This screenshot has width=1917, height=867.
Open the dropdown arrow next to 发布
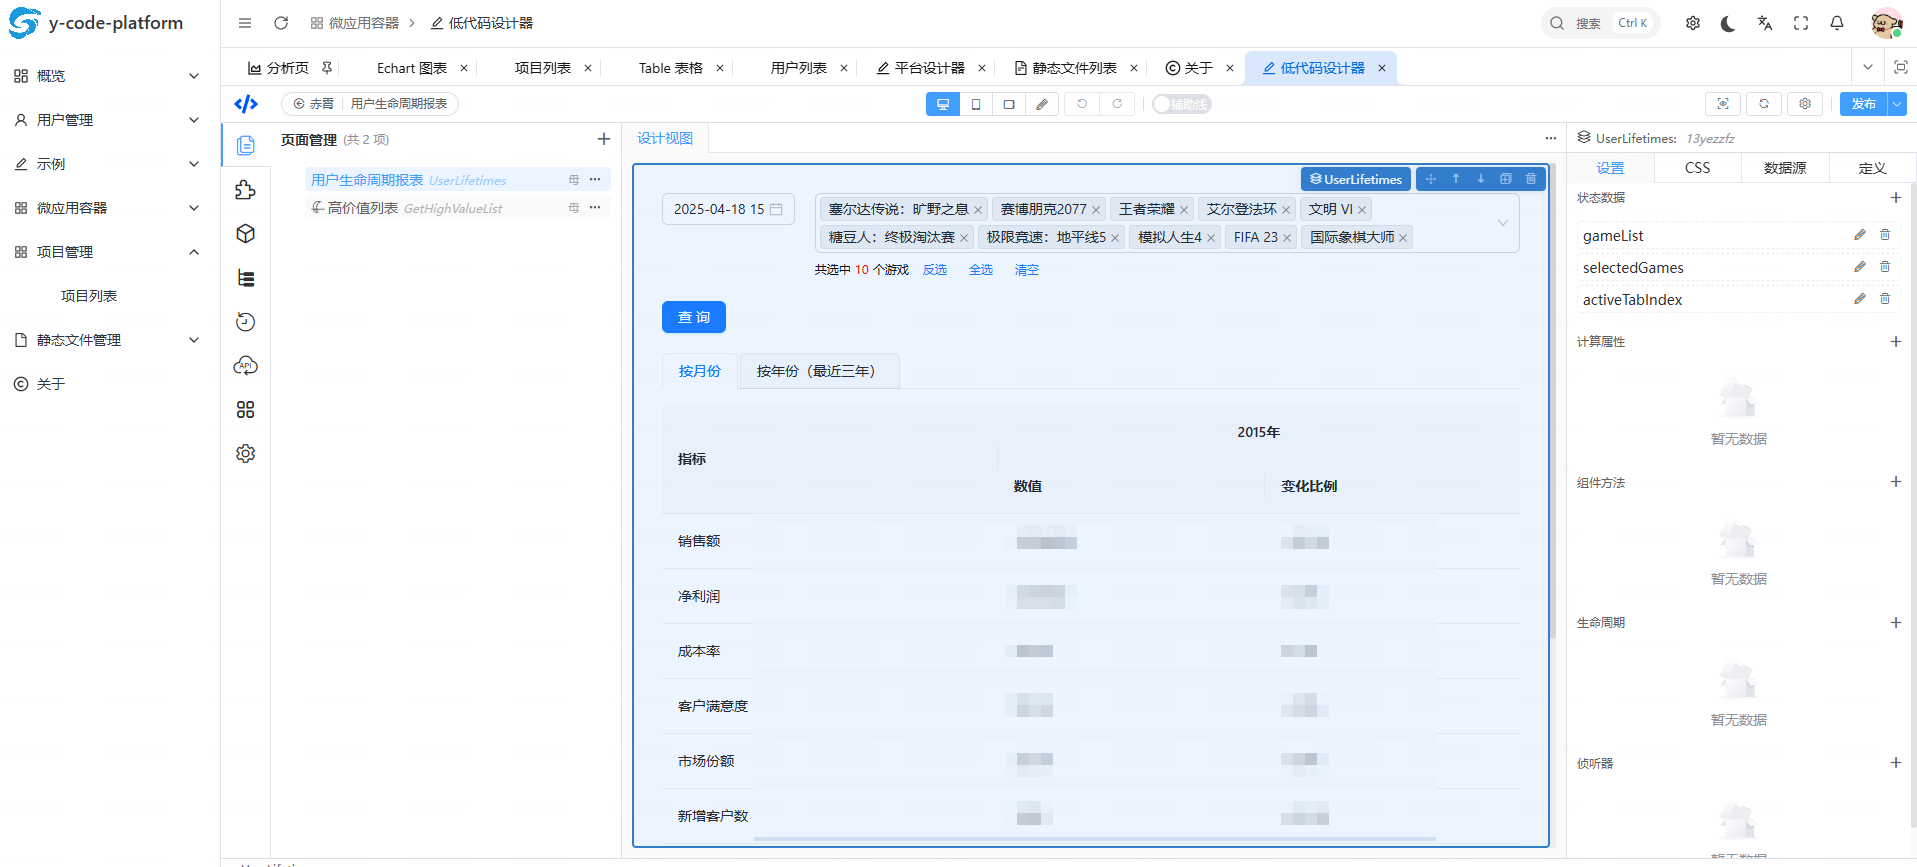click(1897, 104)
